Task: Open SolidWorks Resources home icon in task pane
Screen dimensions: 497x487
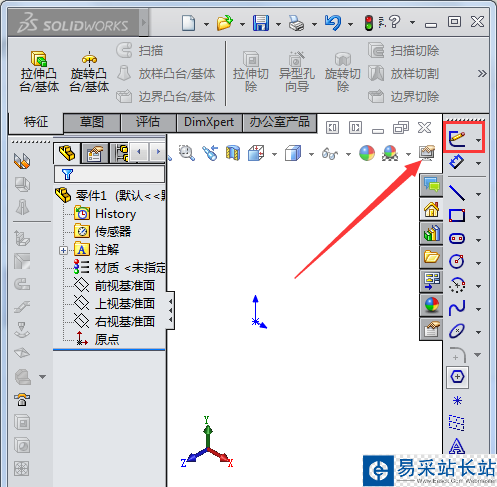Action: click(x=431, y=209)
